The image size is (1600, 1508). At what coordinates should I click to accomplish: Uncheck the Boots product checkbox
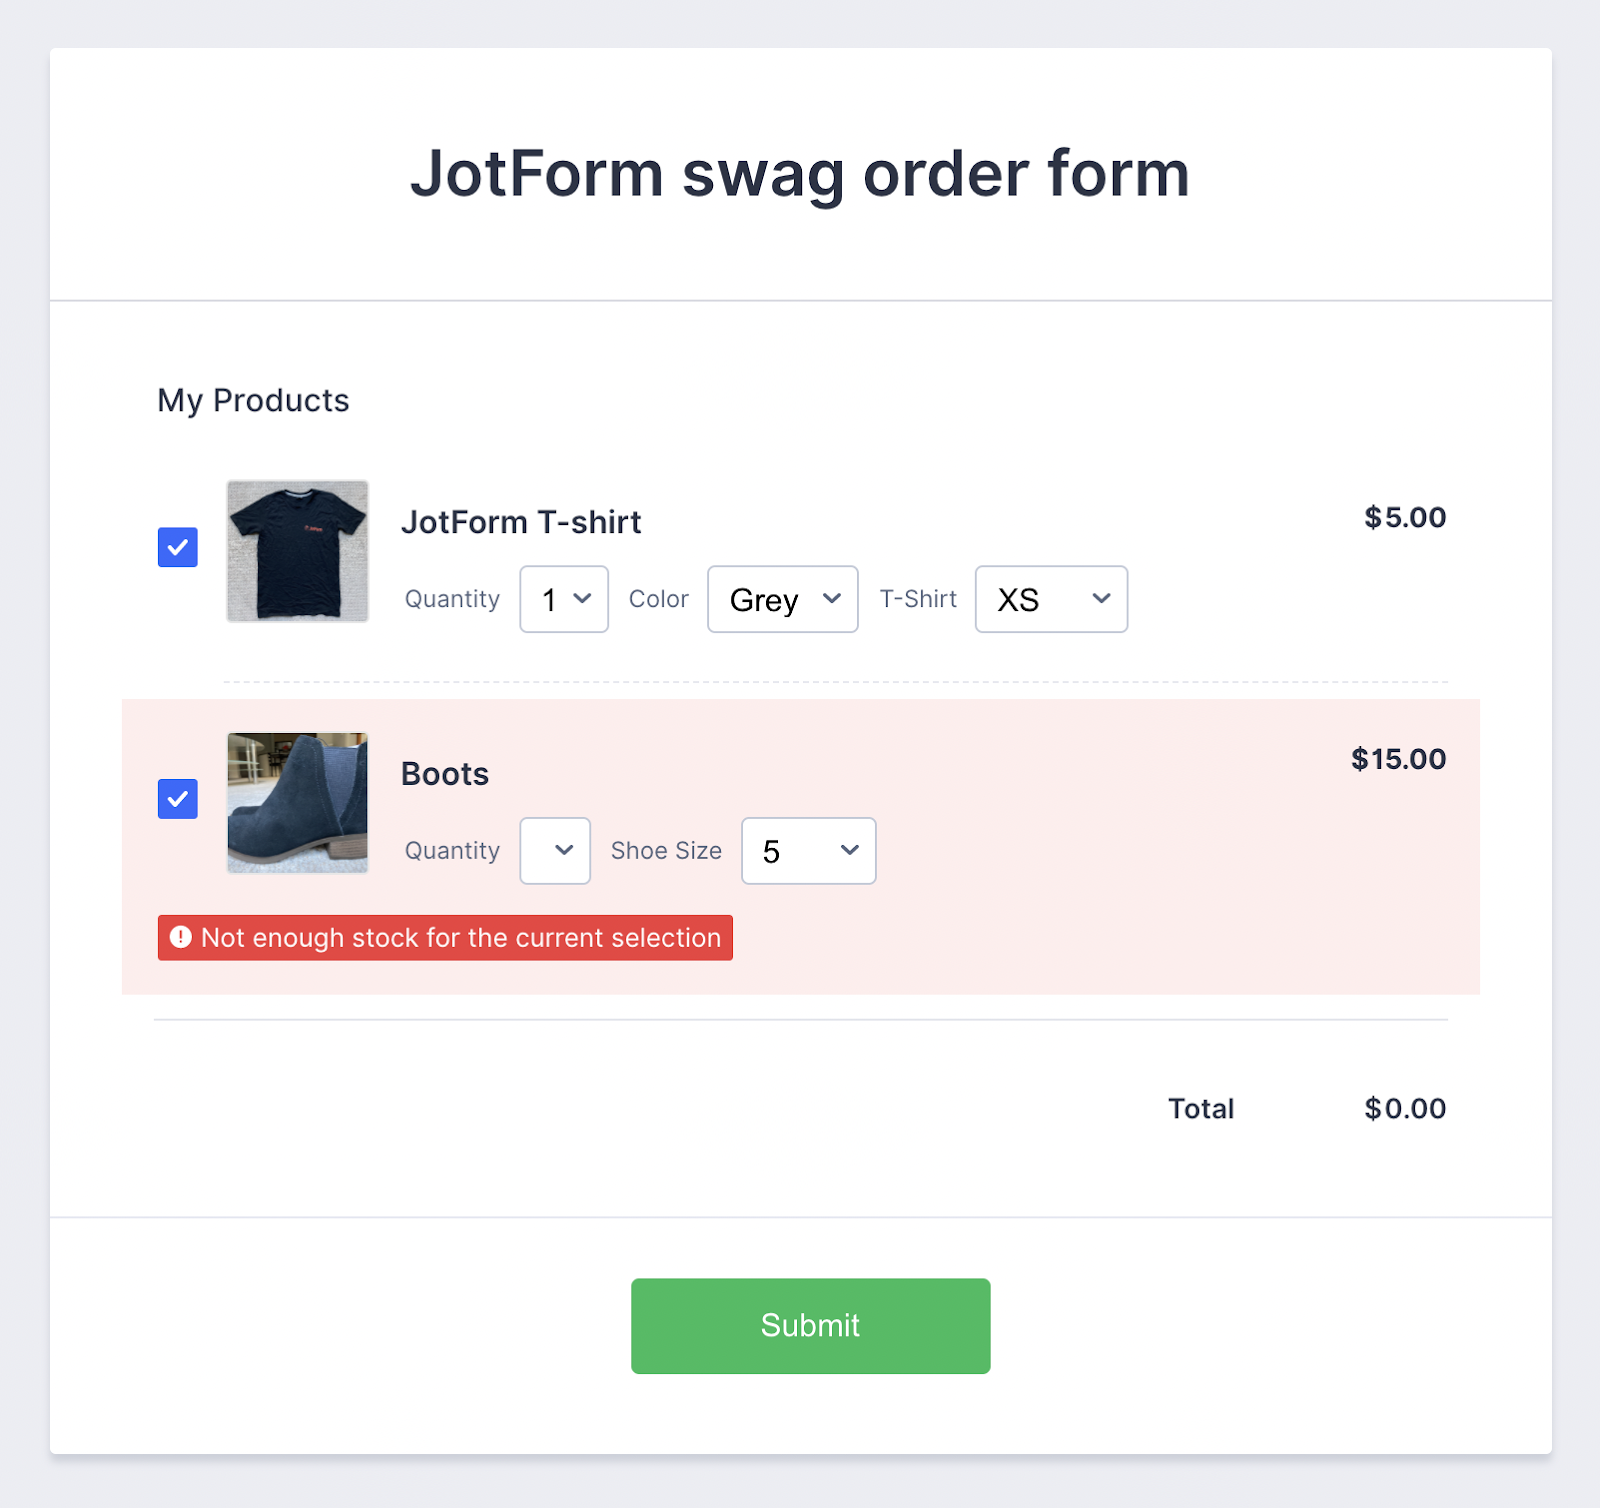178,799
